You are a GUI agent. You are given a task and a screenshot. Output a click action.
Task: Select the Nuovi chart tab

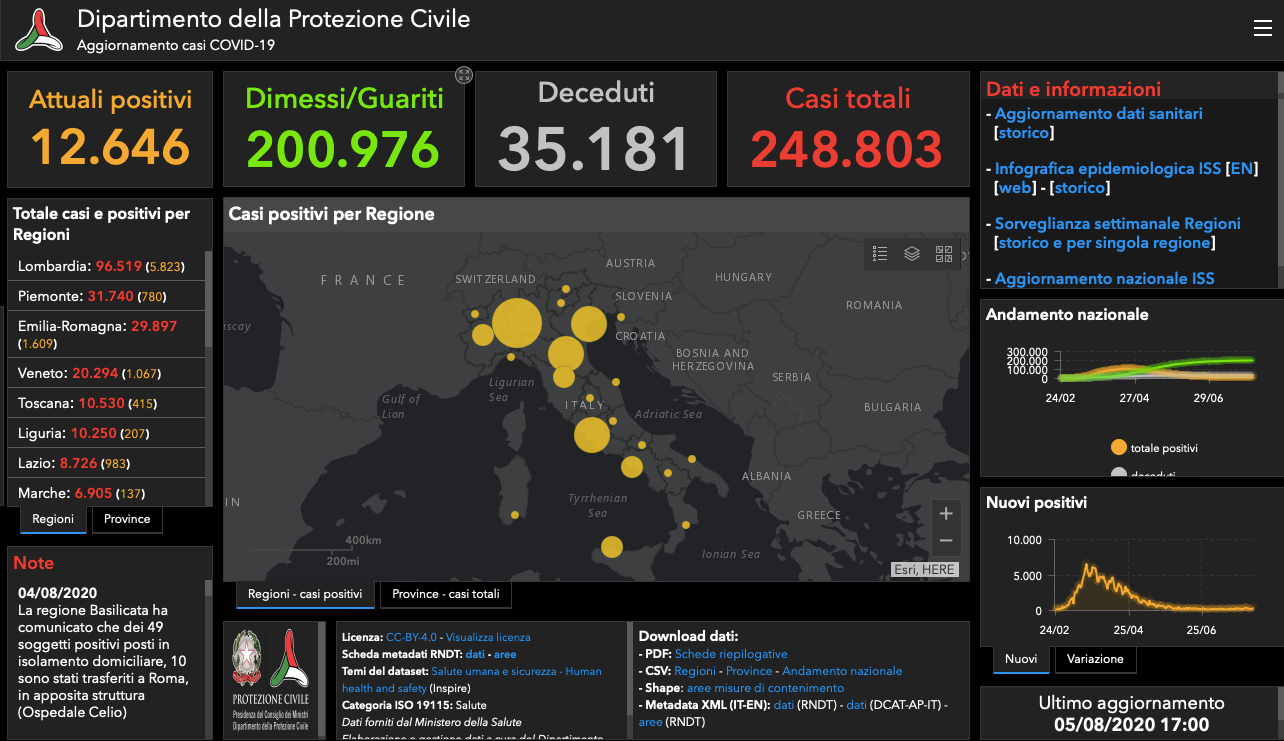click(1020, 659)
